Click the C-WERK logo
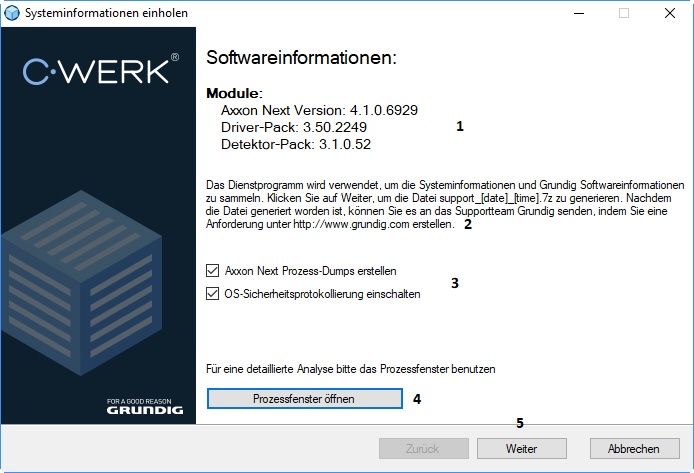Image resolution: width=694 pixels, height=473 pixels. click(x=100, y=71)
